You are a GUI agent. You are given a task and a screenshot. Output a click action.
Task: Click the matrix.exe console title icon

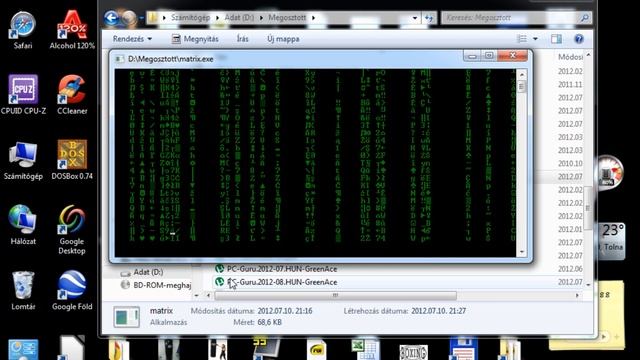point(119,59)
